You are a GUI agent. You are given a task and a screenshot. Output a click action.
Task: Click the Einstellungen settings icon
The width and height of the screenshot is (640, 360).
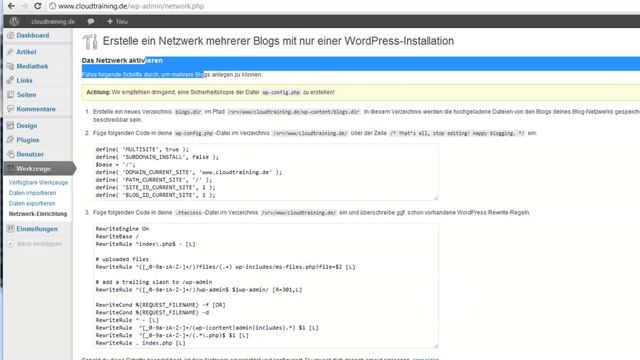10,229
